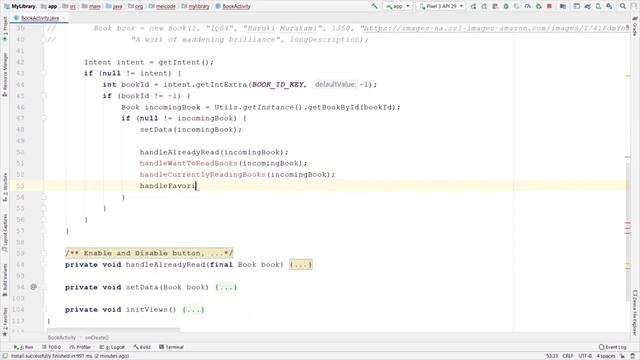Click the Search Everywhere magnifier icon
The height and width of the screenshot is (360, 640).
623,6
